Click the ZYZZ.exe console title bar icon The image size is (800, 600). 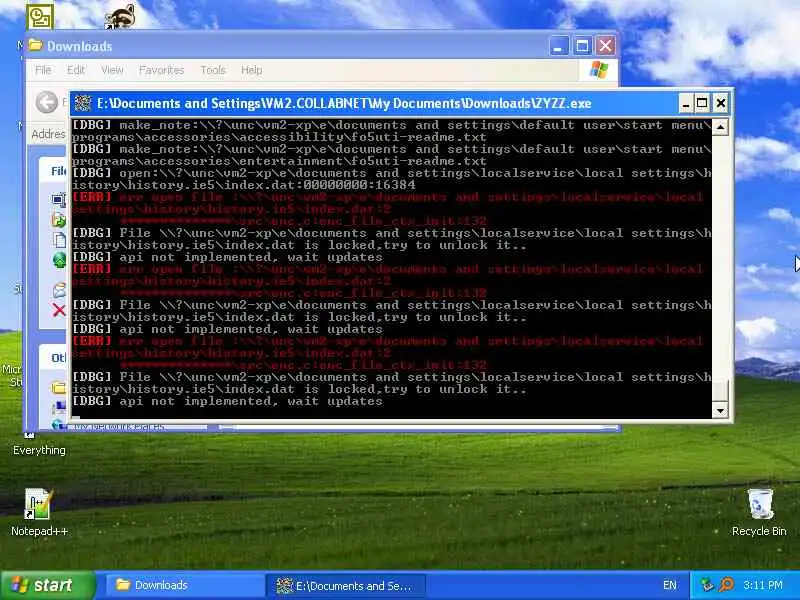(83, 104)
